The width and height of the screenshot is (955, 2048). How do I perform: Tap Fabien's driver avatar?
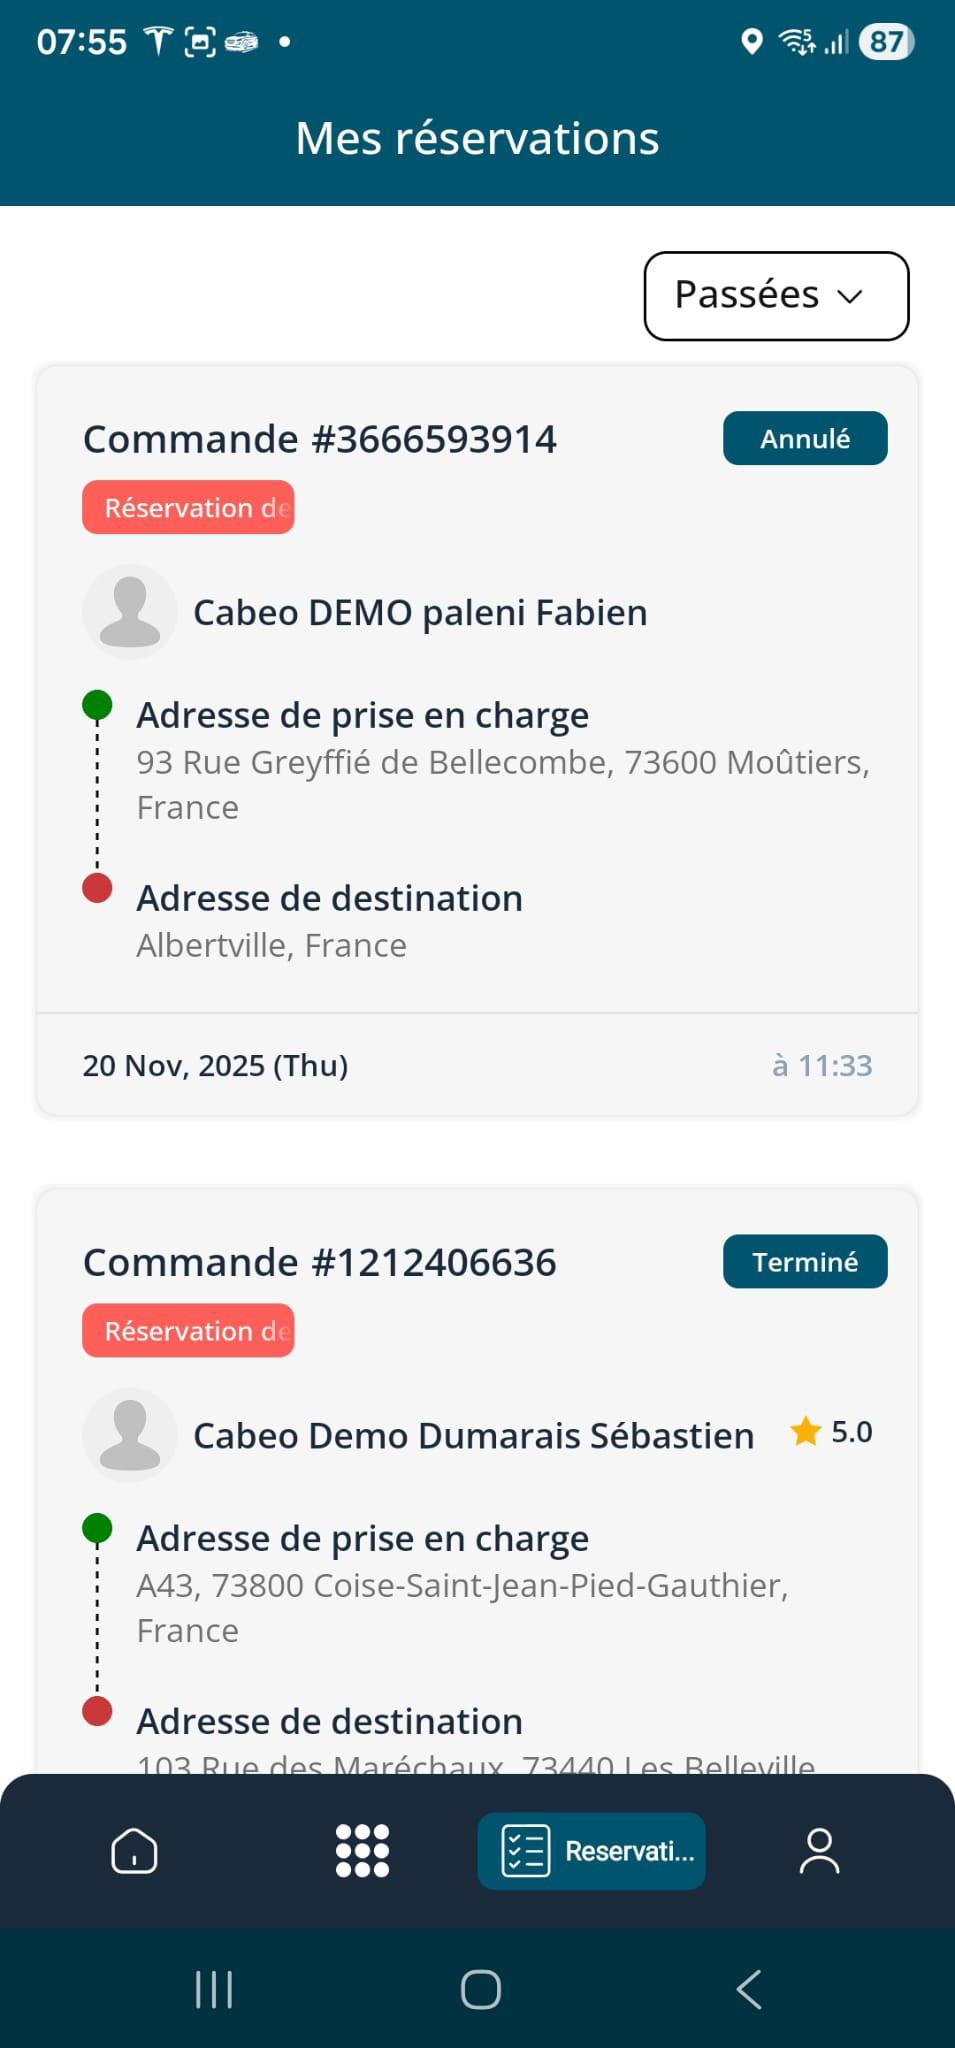pyautogui.click(x=130, y=612)
